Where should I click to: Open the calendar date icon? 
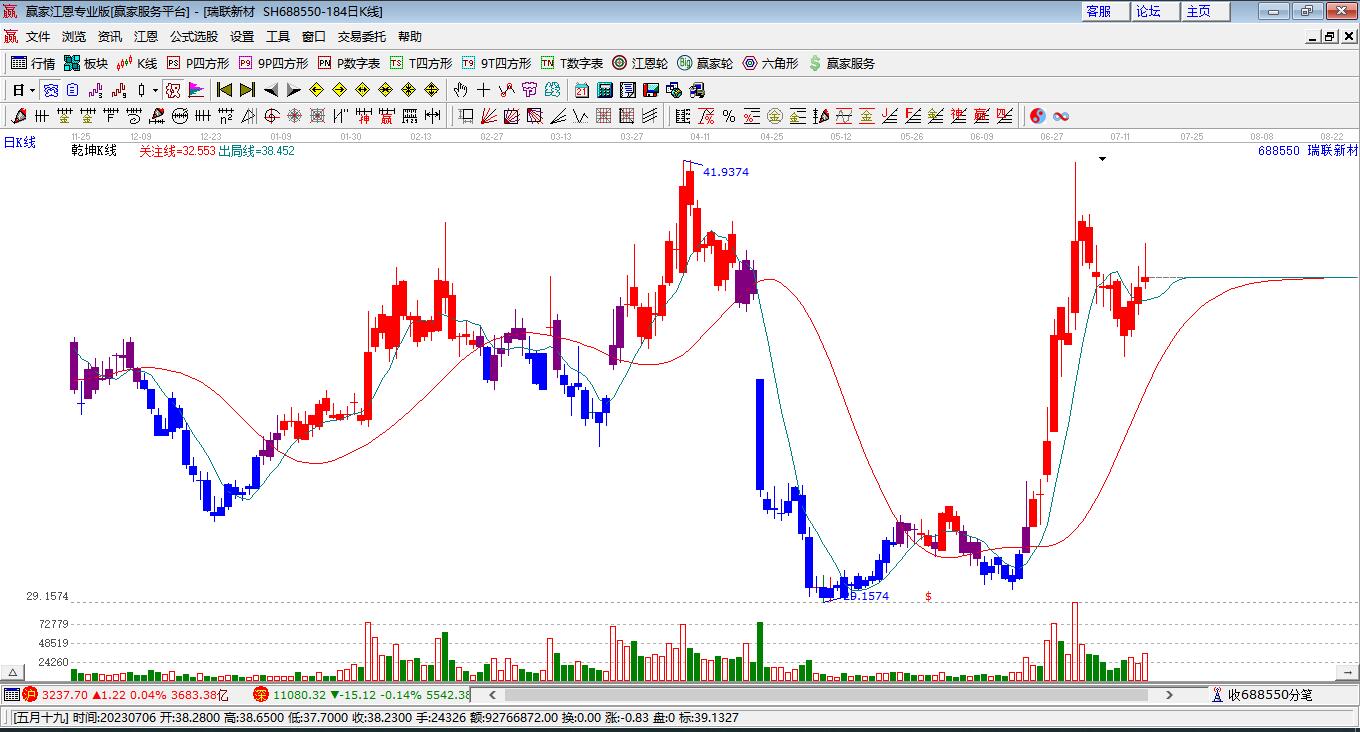(x=582, y=90)
